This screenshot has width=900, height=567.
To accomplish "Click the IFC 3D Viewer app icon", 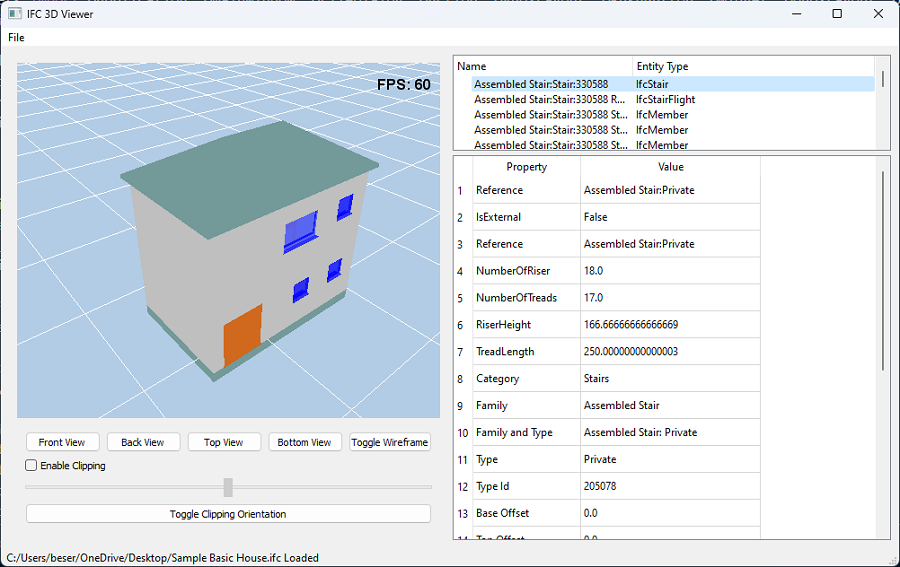I will point(14,14).
